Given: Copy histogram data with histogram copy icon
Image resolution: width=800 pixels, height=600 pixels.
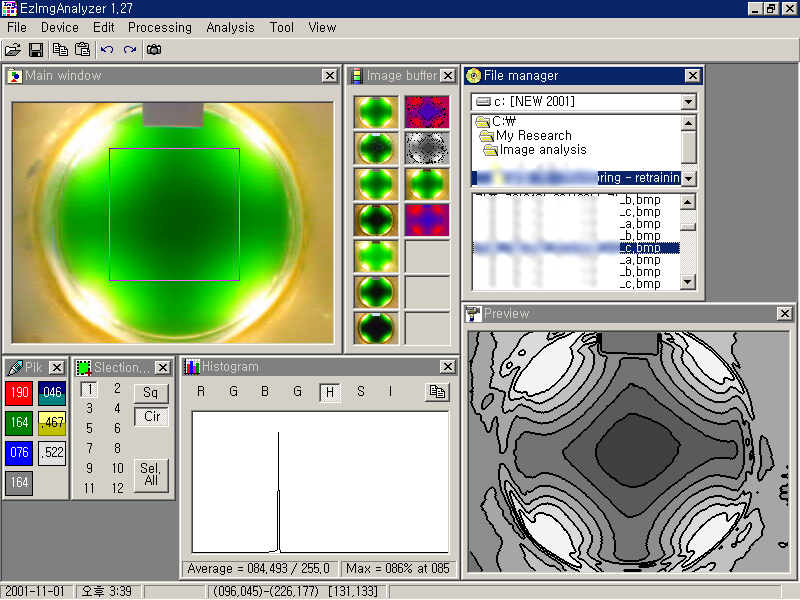Looking at the screenshot, I should (437, 392).
